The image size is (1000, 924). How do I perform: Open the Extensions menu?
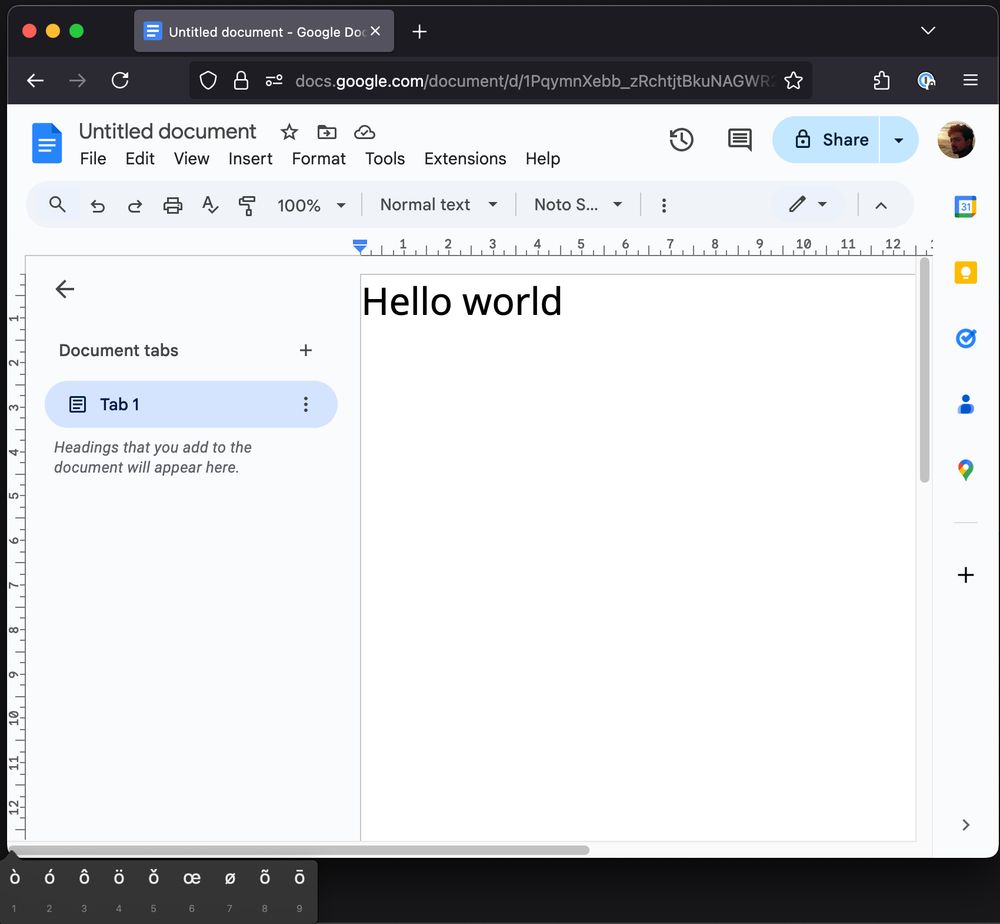(465, 159)
